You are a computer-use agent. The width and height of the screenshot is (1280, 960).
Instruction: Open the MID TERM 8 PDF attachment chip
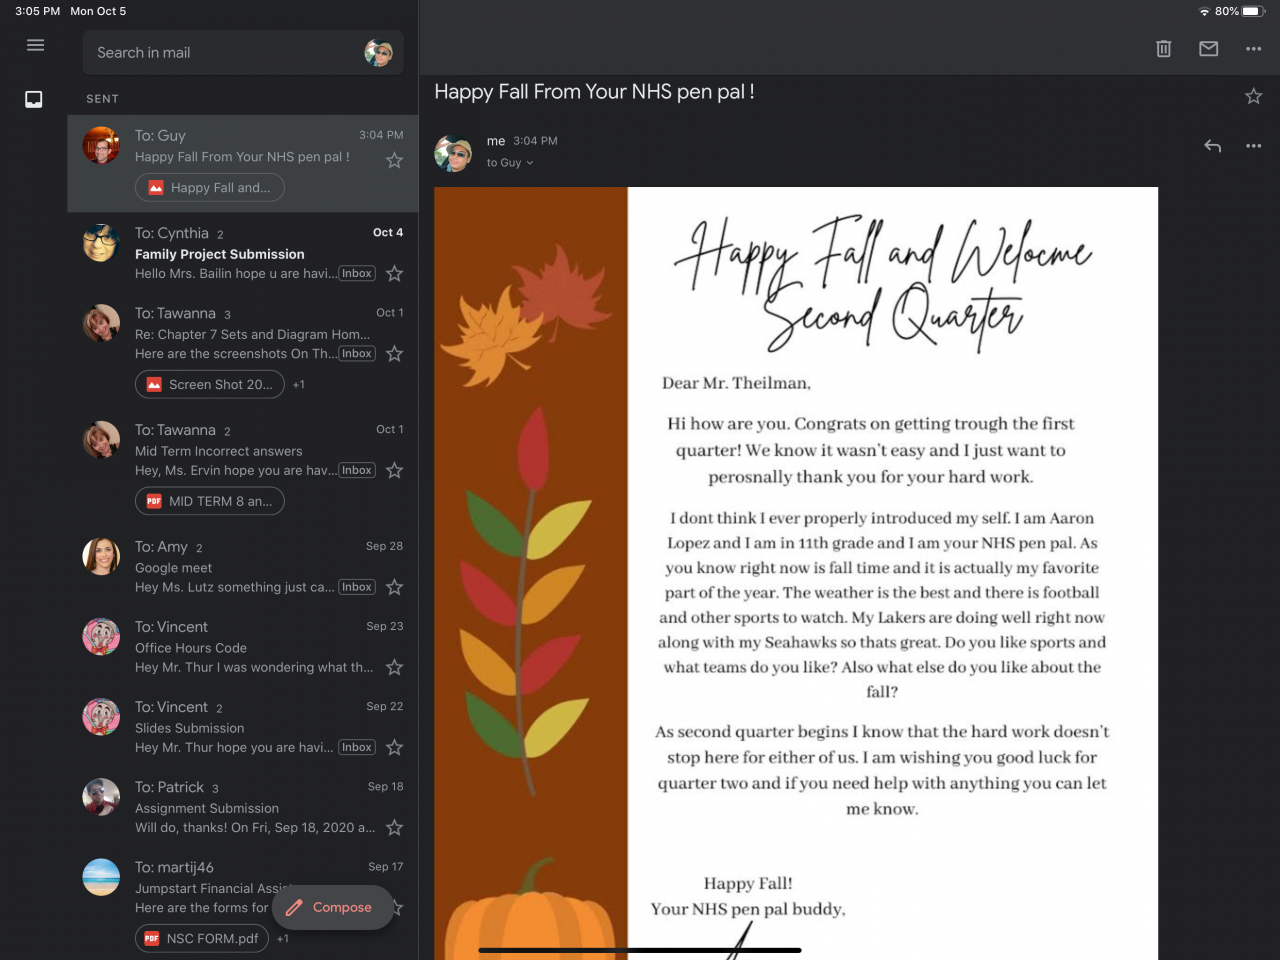(210, 501)
